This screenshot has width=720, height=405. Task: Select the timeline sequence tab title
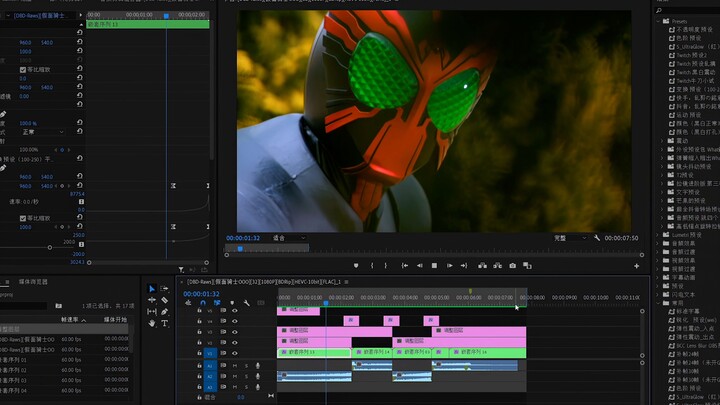264,282
